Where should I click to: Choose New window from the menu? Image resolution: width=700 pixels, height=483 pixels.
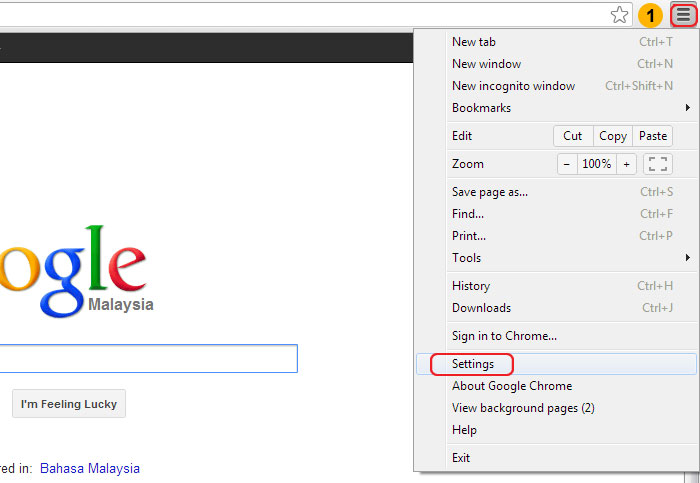pyautogui.click(x=556, y=63)
